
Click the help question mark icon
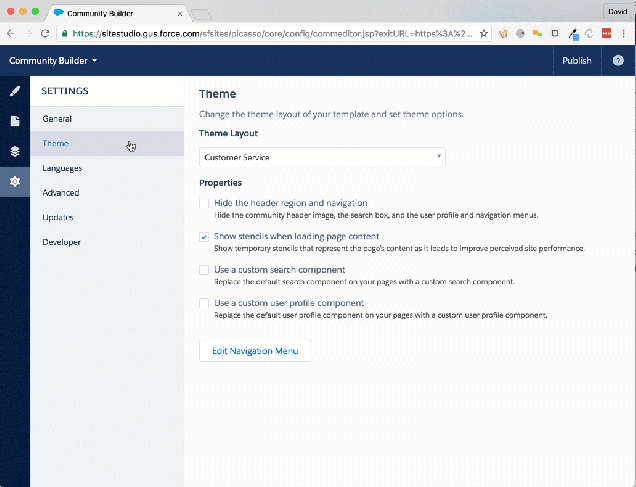click(618, 61)
